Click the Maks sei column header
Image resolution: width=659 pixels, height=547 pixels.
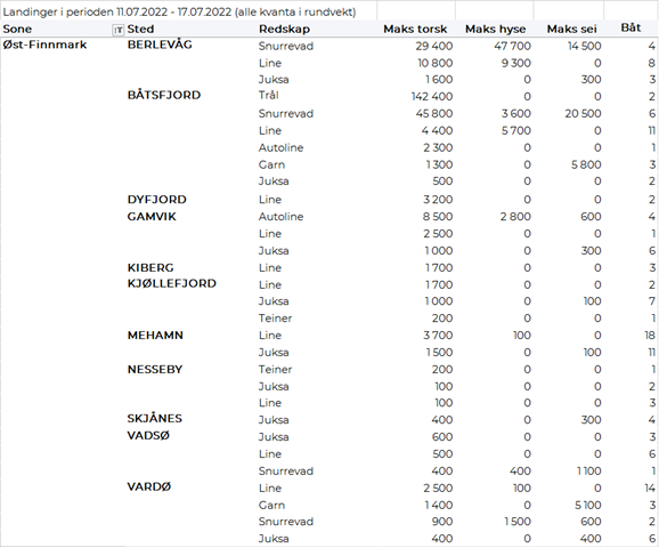570,30
